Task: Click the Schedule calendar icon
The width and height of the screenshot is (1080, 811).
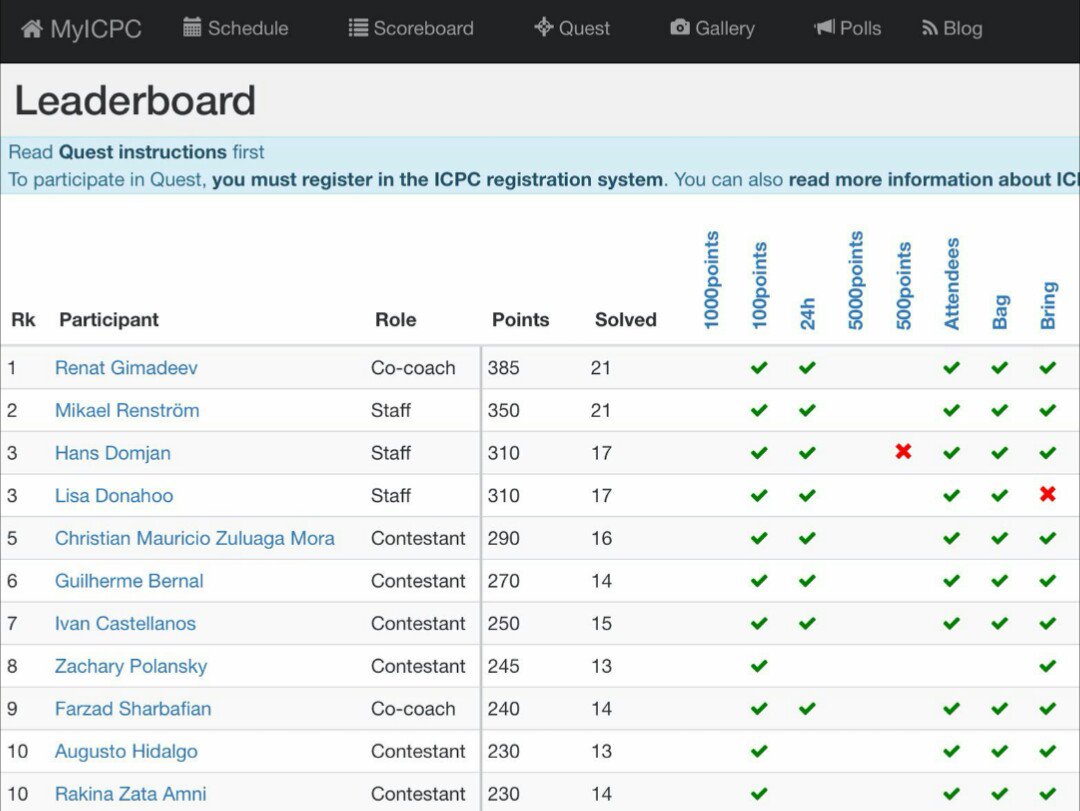Action: 192,28
